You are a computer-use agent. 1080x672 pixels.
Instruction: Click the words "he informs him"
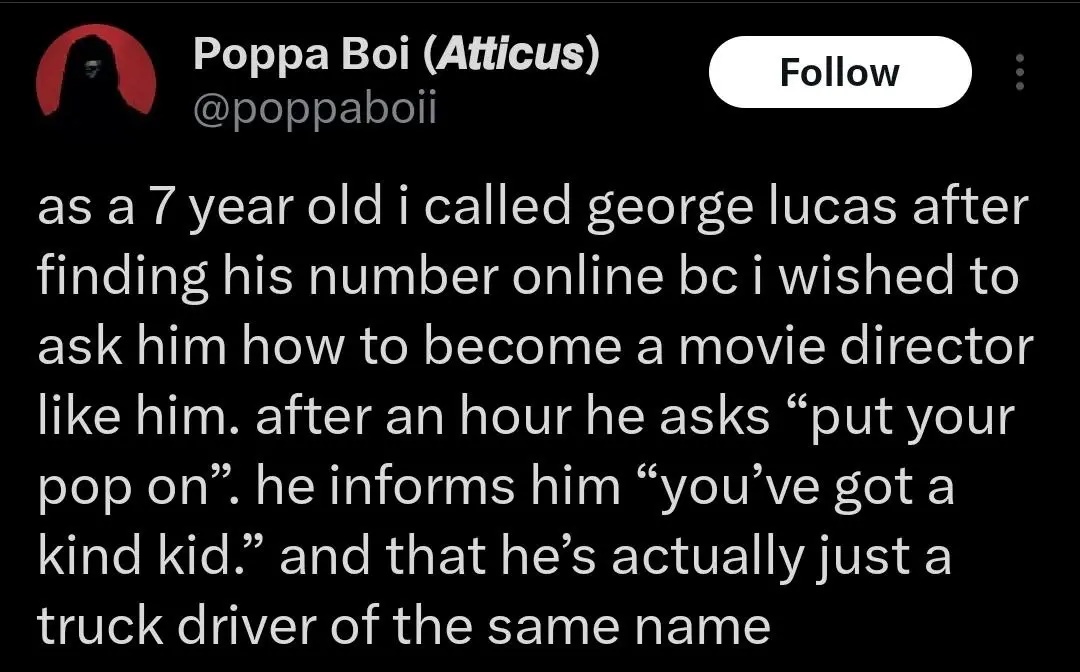pyautogui.click(x=439, y=487)
